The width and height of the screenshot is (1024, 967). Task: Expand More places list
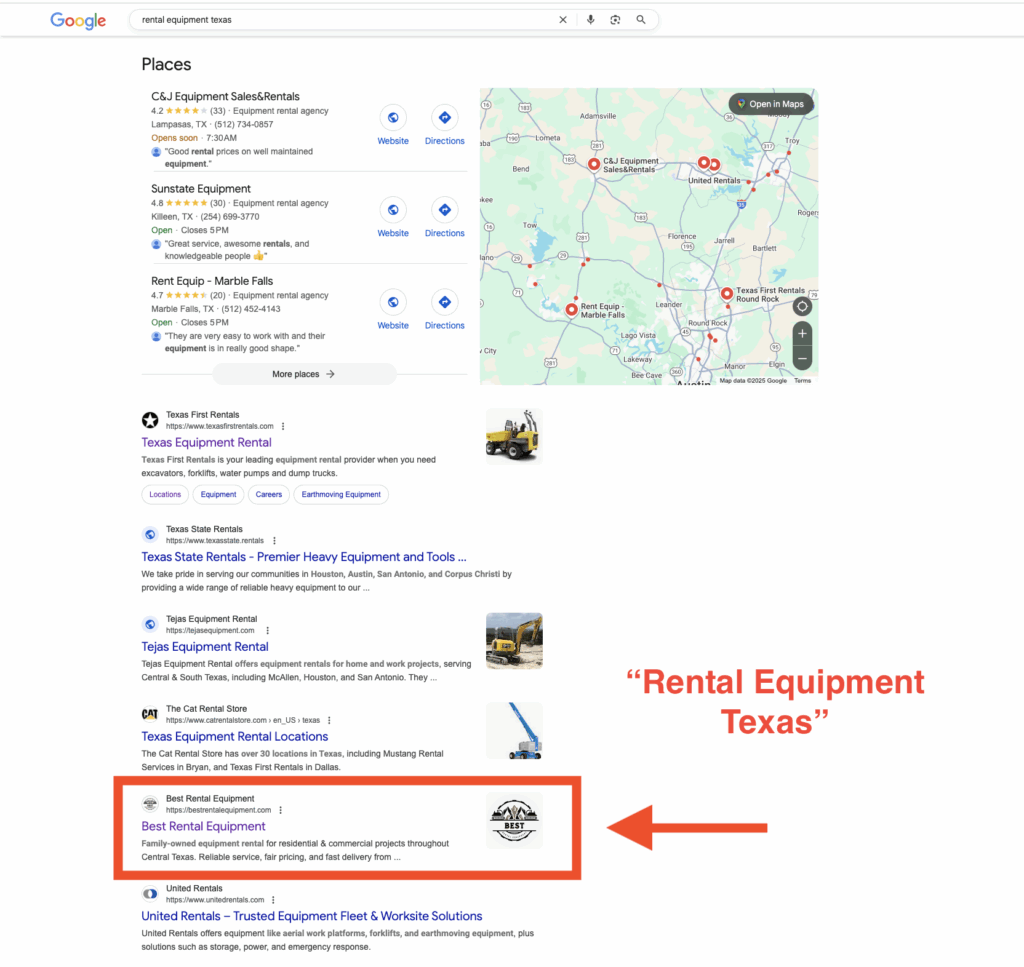tap(304, 374)
